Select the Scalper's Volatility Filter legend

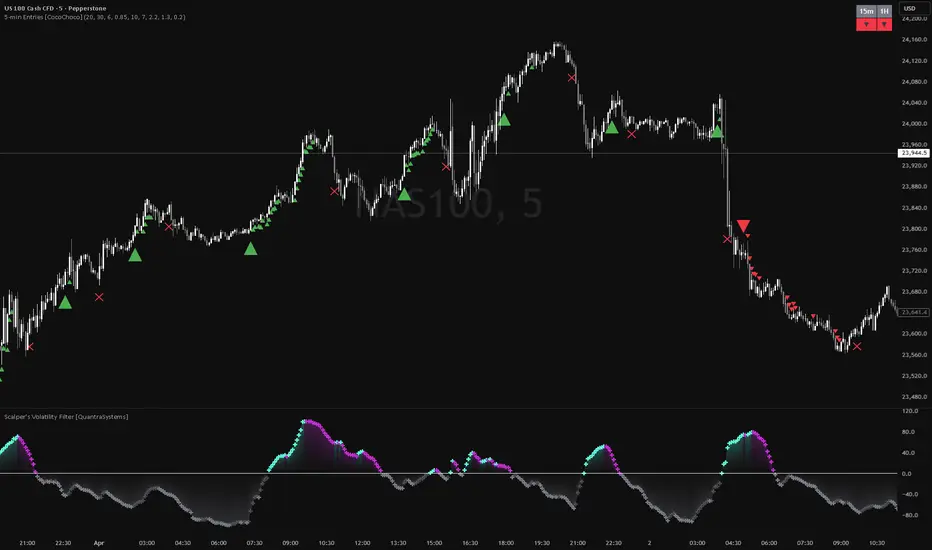66,417
